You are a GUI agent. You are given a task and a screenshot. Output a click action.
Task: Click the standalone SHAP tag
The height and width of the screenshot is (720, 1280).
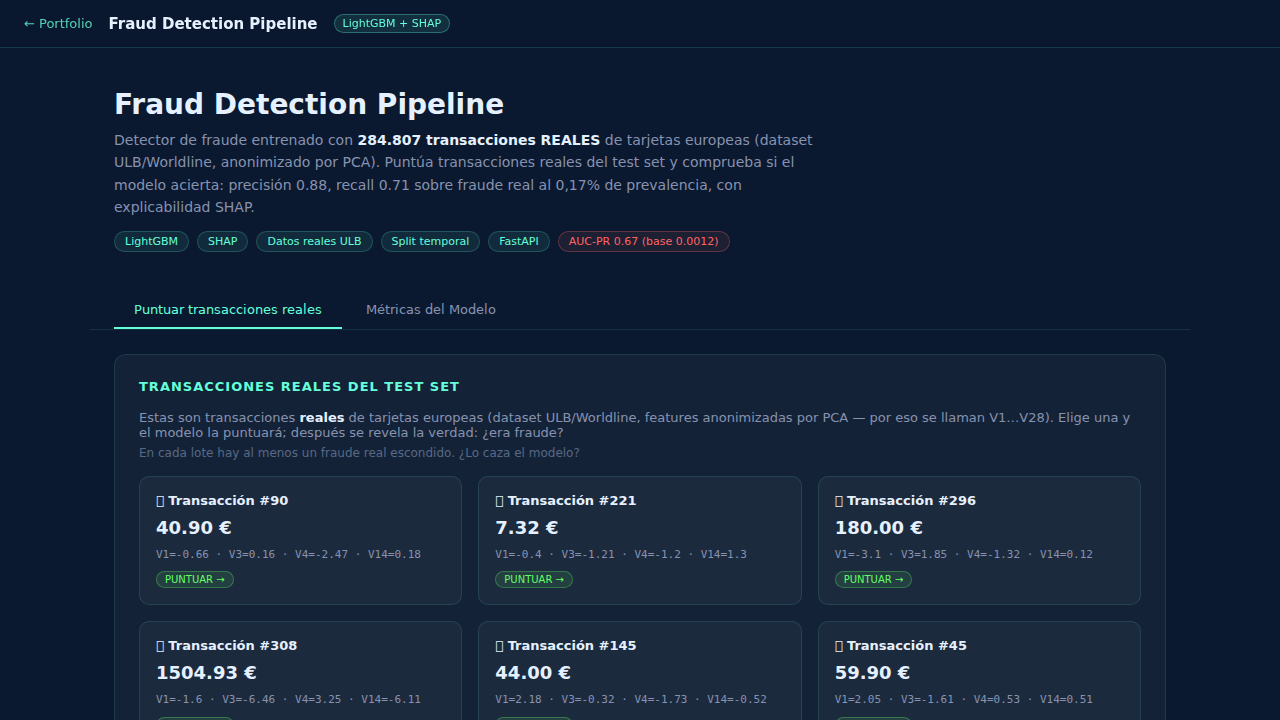[223, 242]
